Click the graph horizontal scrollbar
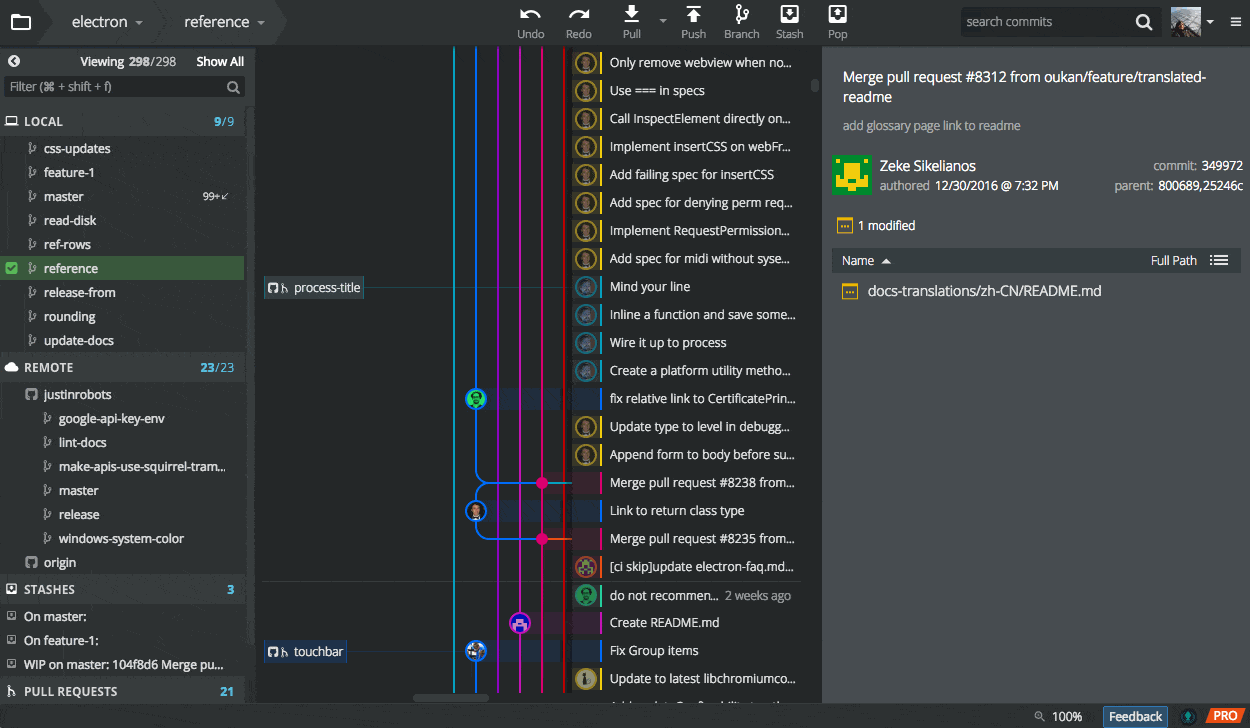The height and width of the screenshot is (728, 1250). (451, 697)
